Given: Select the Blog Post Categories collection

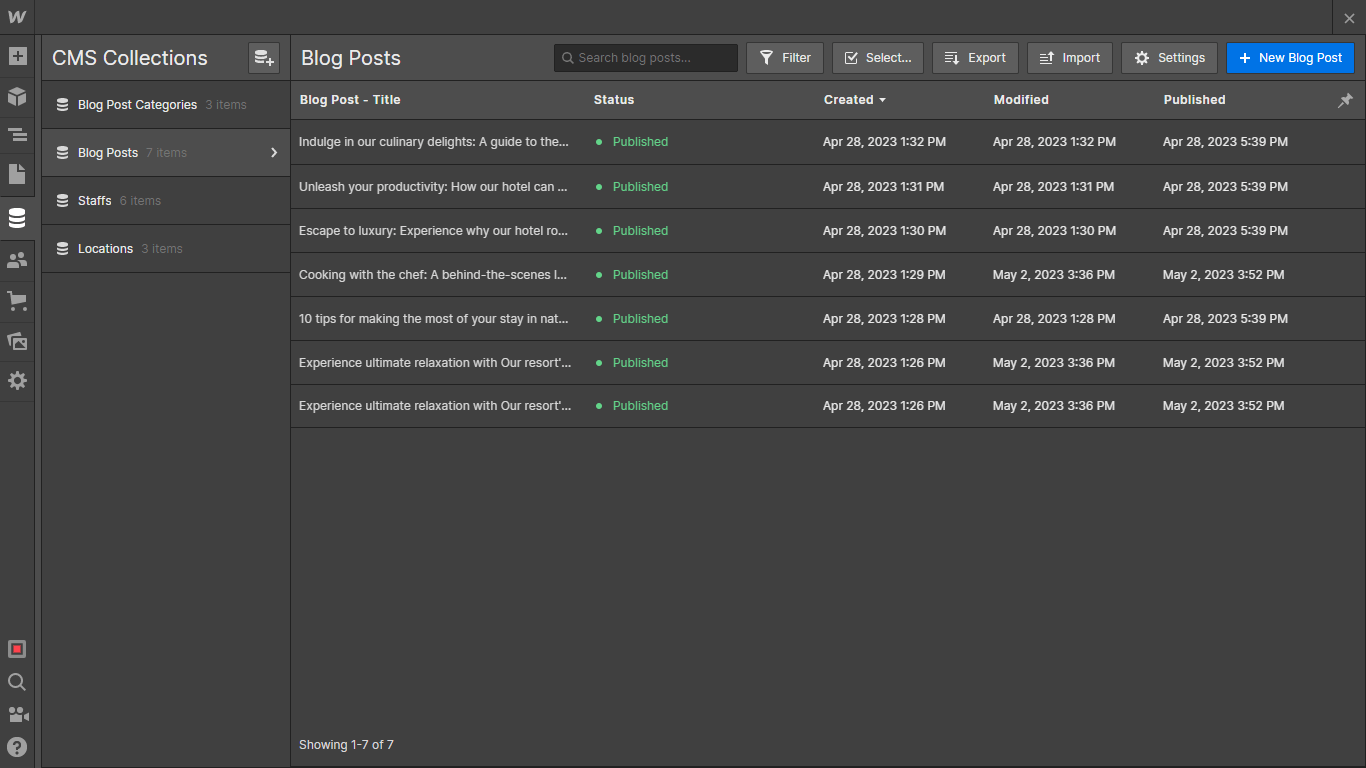Looking at the screenshot, I should point(137,105).
